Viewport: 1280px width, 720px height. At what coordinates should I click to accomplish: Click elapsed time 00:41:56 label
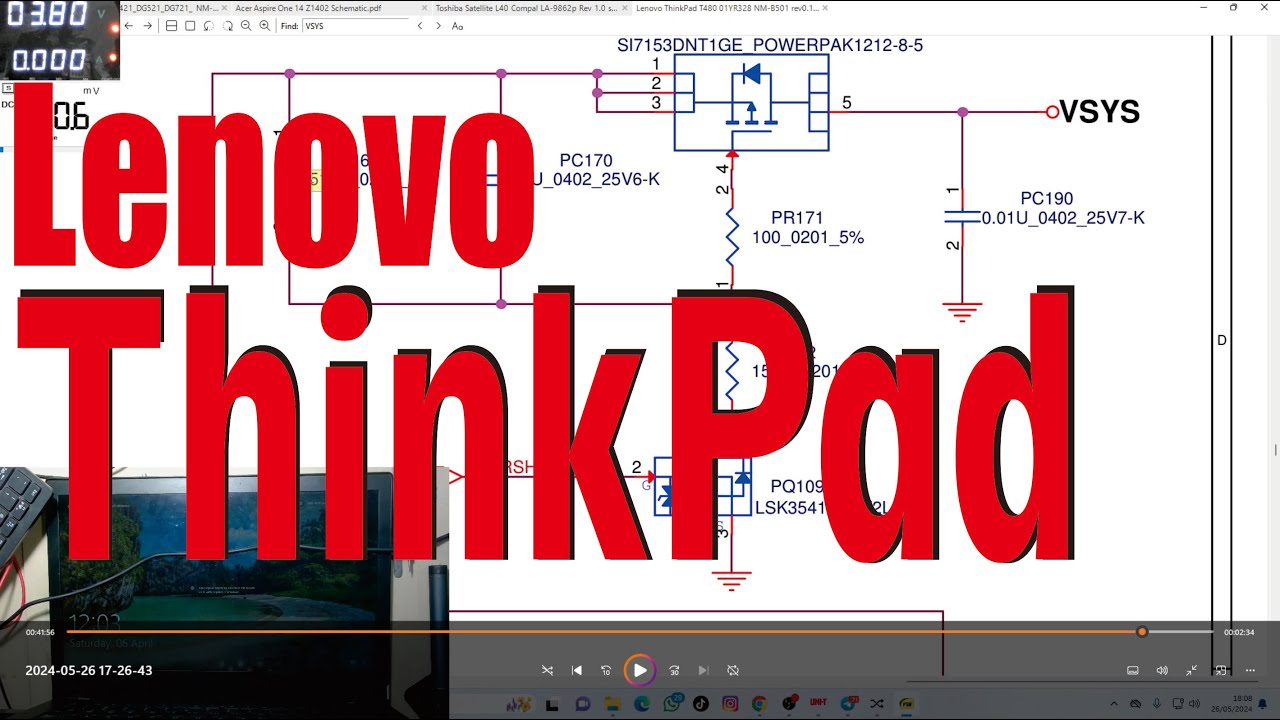40,632
